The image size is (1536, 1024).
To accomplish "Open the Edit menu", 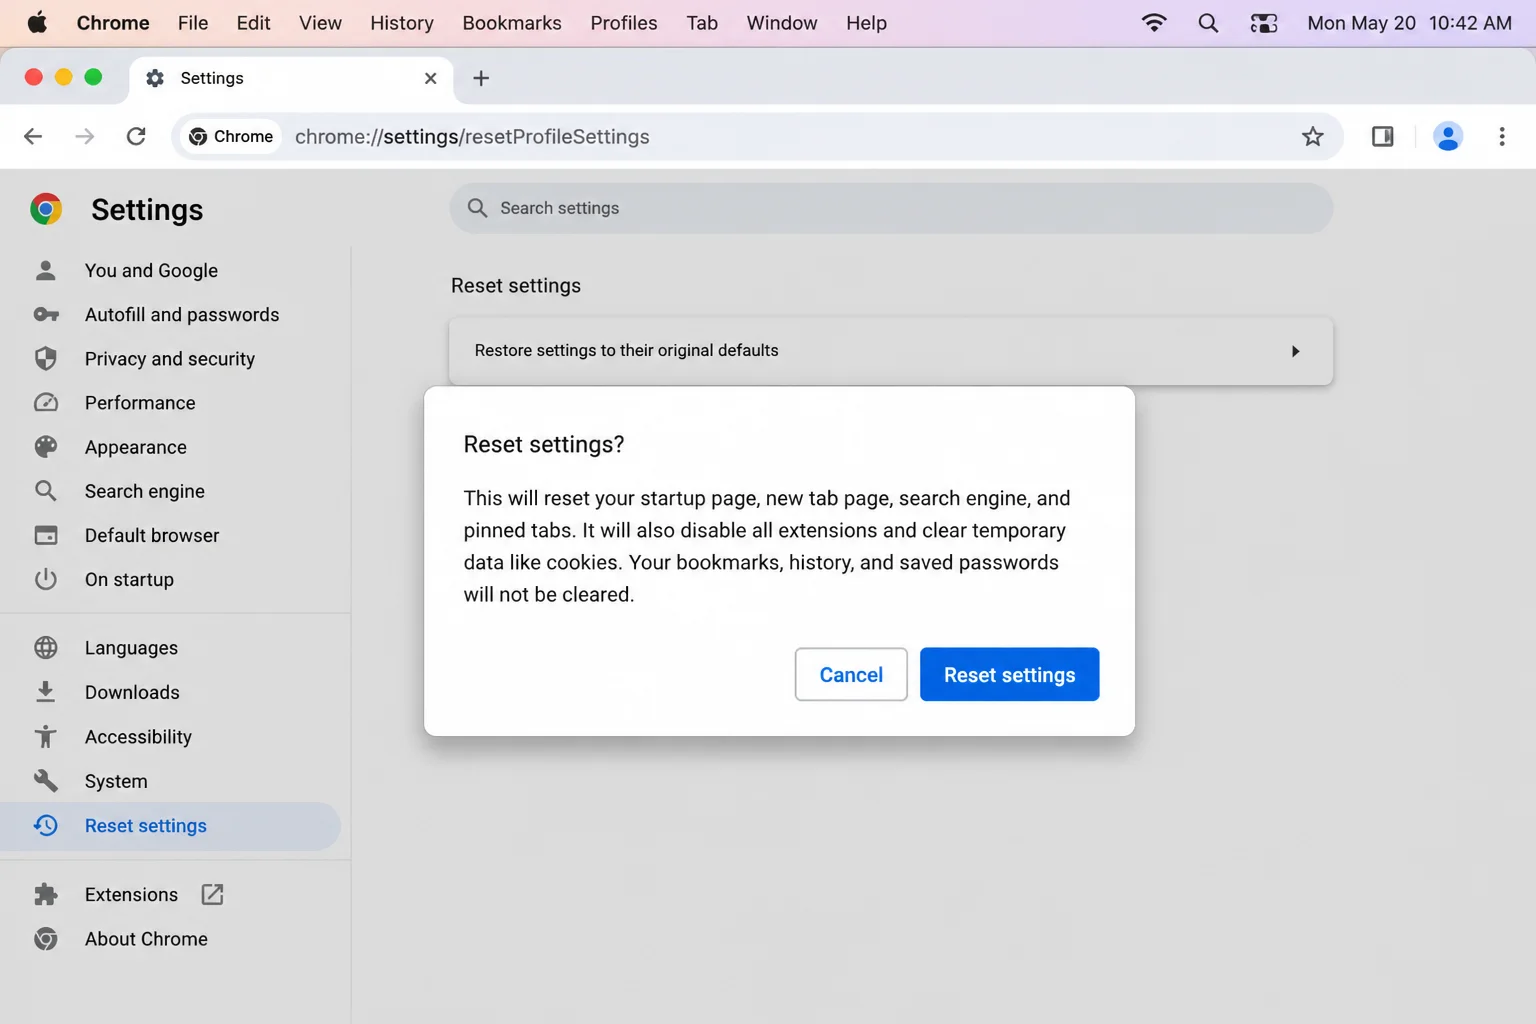I will (253, 23).
